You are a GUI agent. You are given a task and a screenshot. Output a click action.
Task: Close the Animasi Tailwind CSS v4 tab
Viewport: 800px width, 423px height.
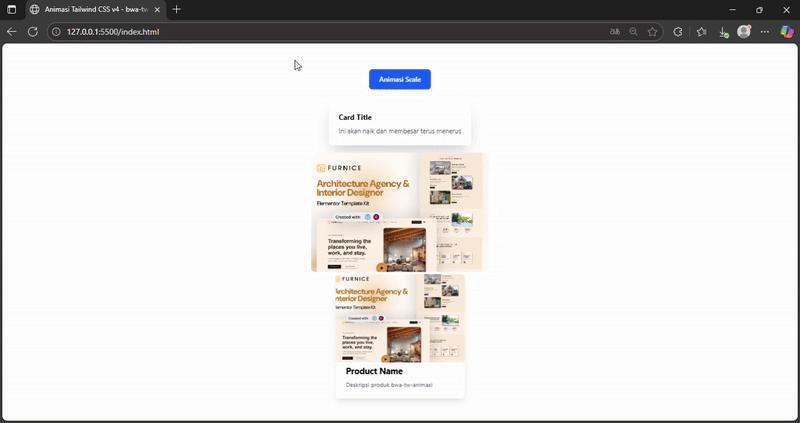pyautogui.click(x=158, y=9)
